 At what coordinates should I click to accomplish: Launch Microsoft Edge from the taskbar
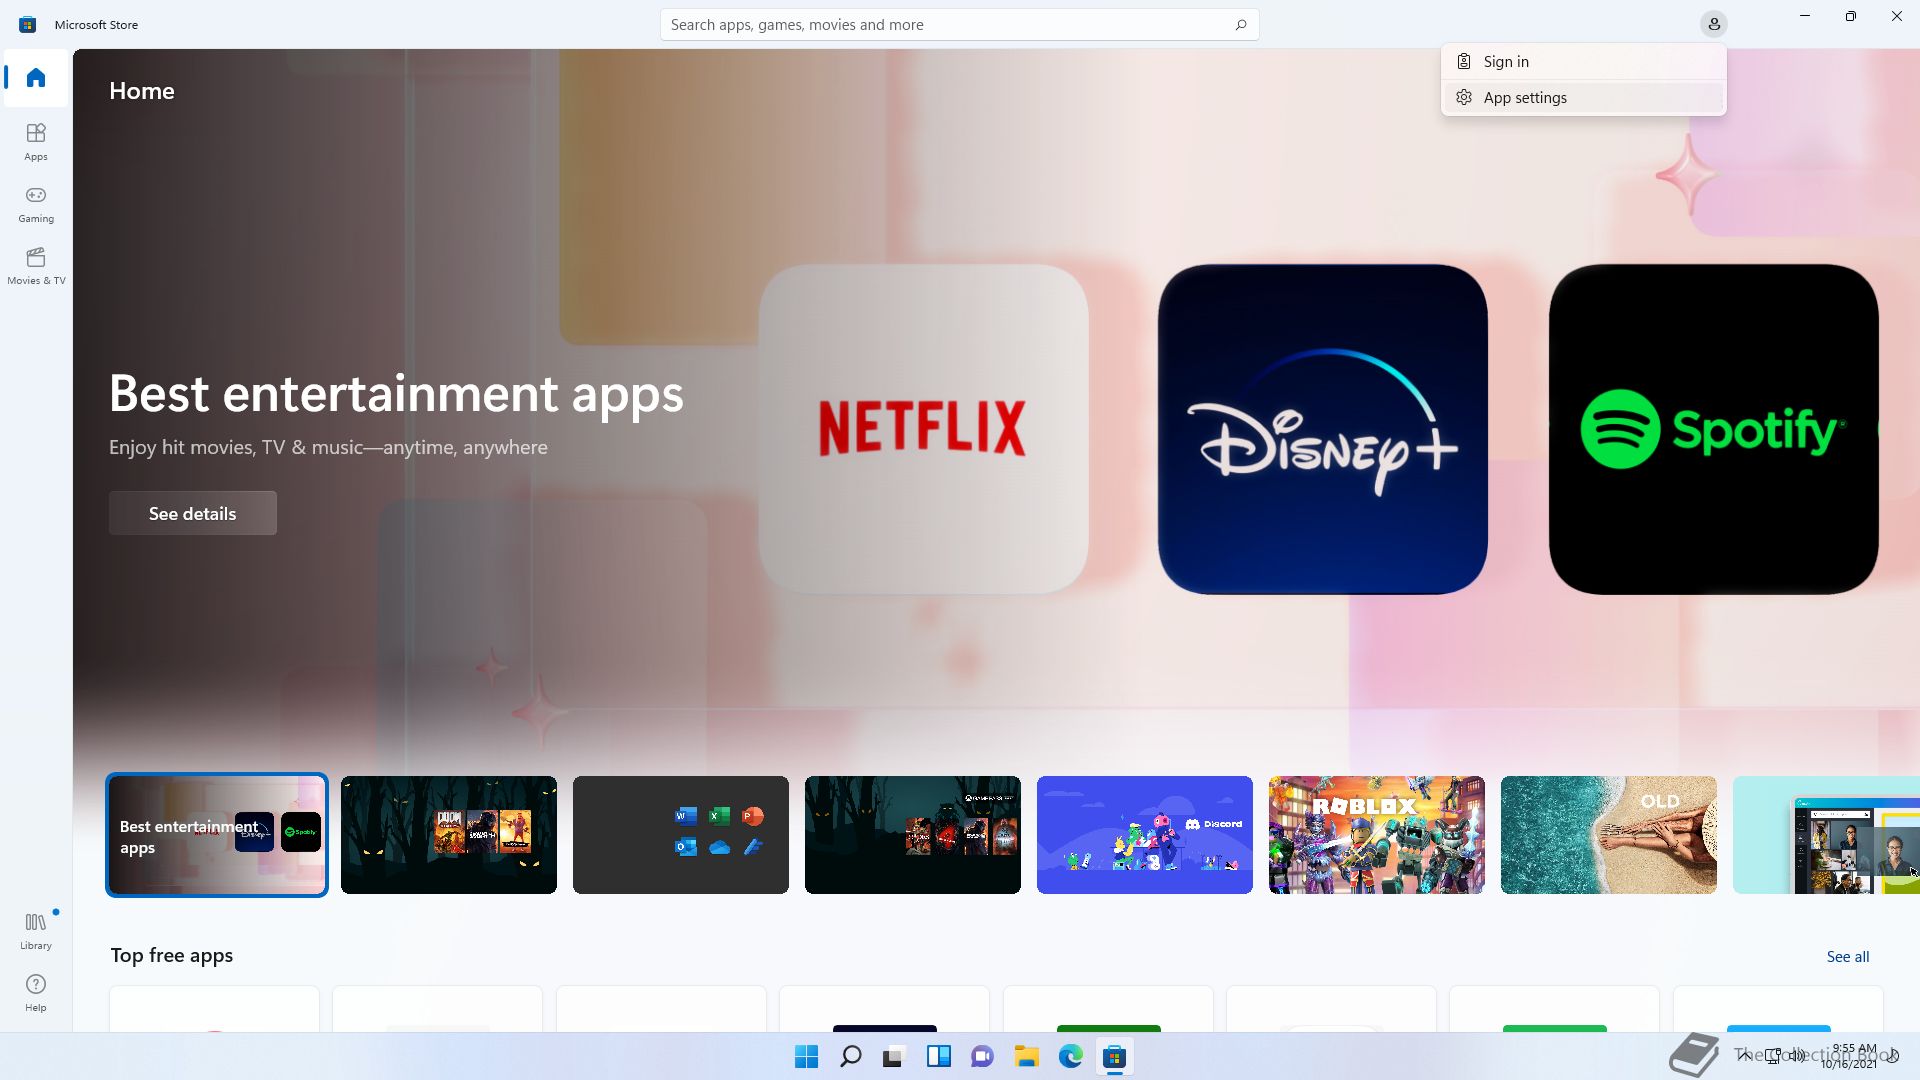coord(1070,1057)
